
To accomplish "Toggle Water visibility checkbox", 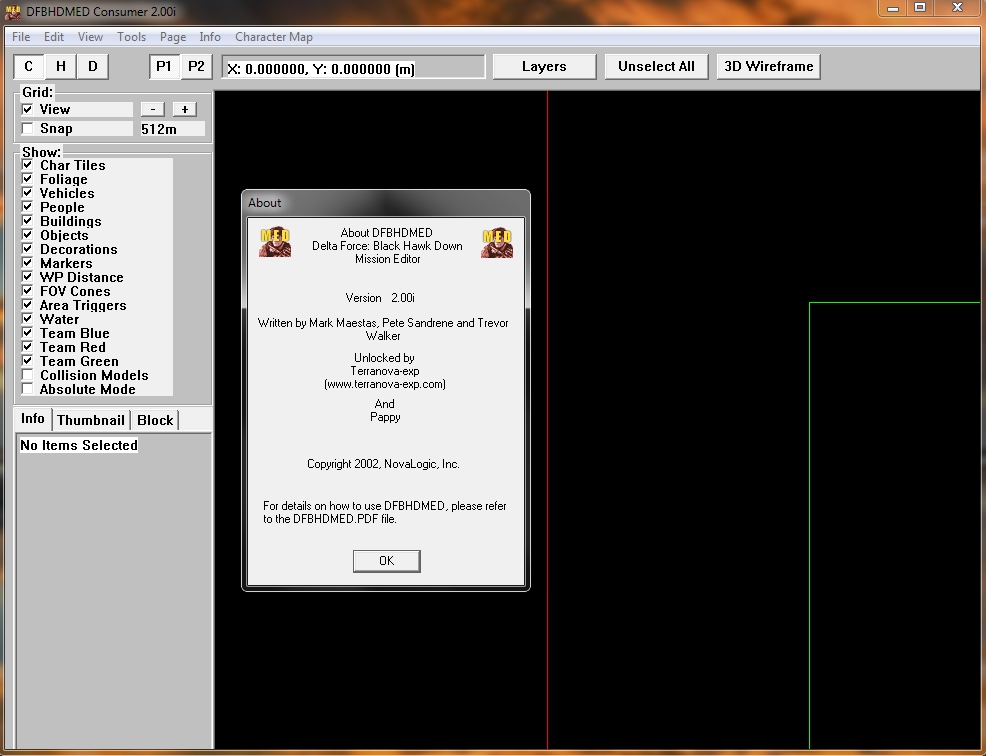I will 27,319.
